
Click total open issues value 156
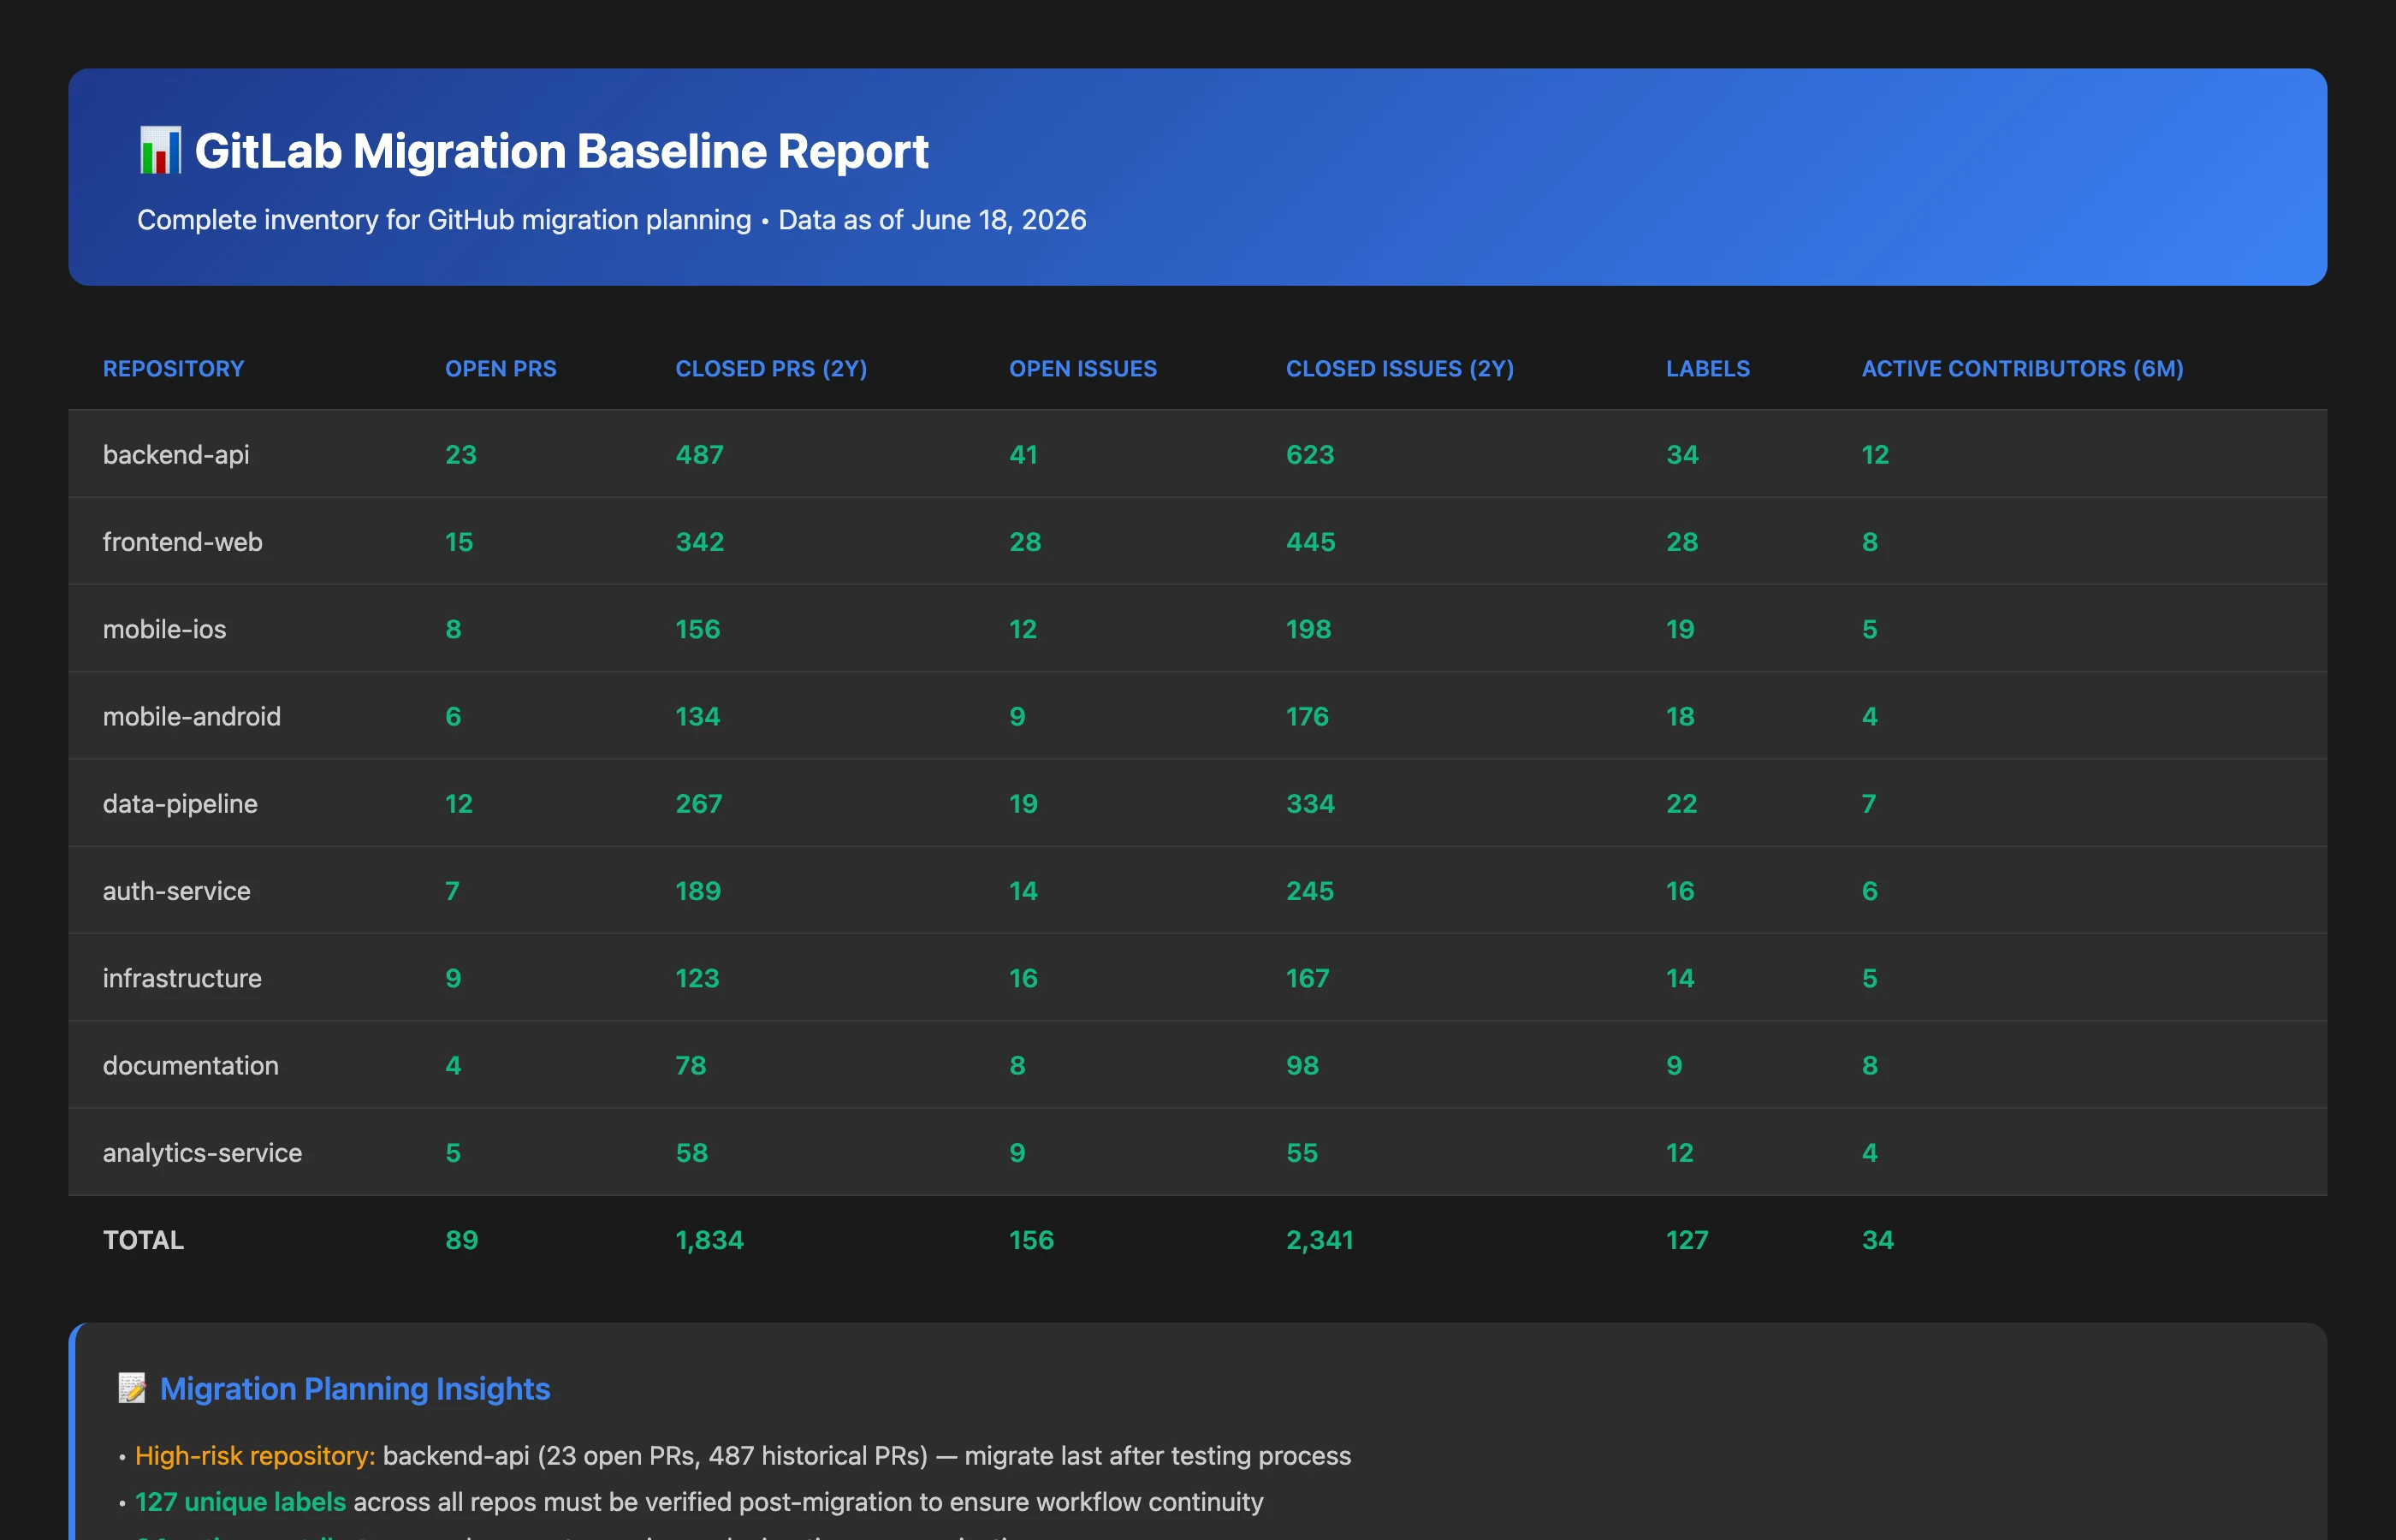pyautogui.click(x=1031, y=1240)
